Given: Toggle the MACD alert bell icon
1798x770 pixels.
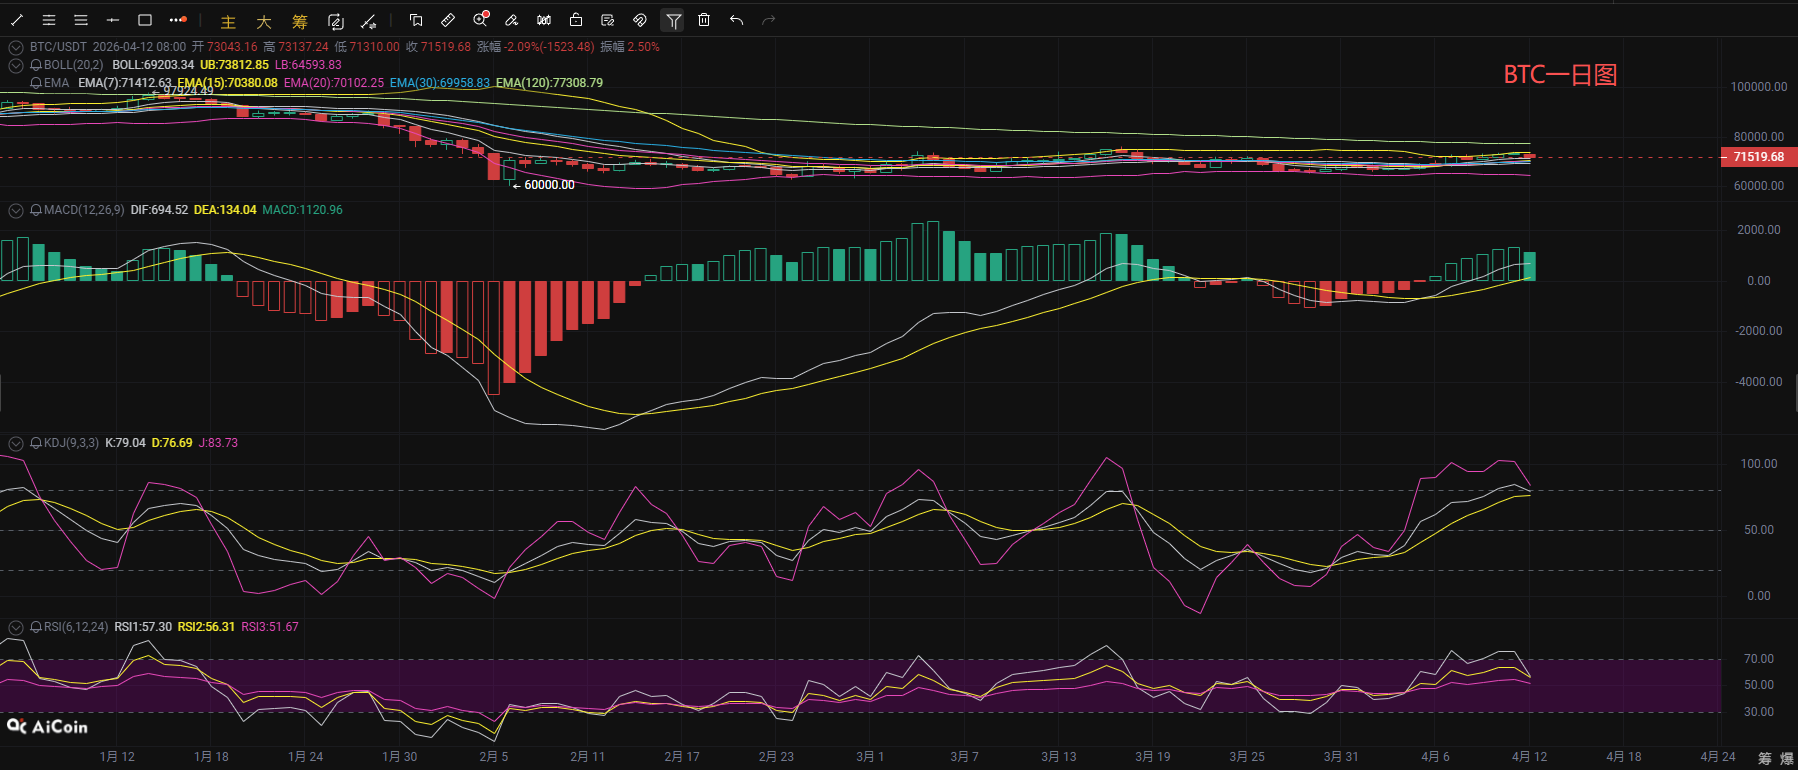Looking at the screenshot, I should pyautogui.click(x=36, y=210).
